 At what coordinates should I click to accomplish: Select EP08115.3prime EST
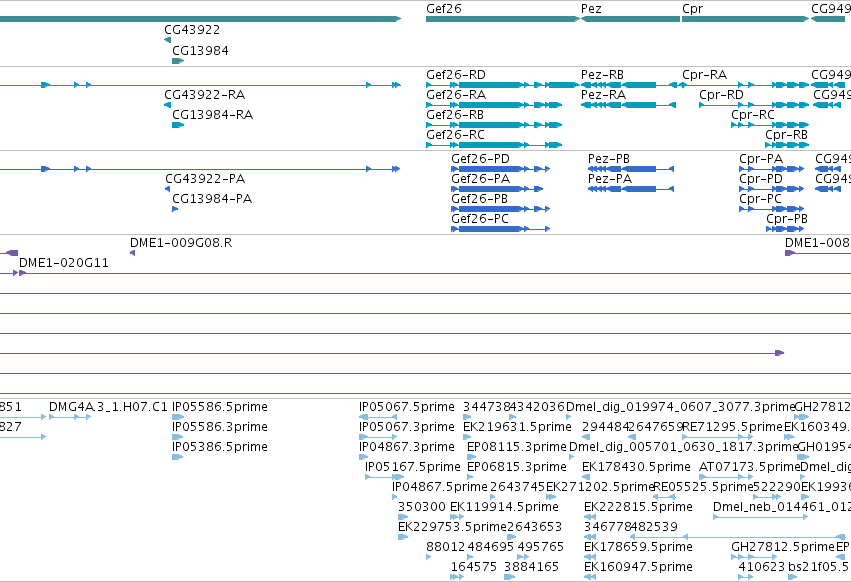tap(471, 457)
